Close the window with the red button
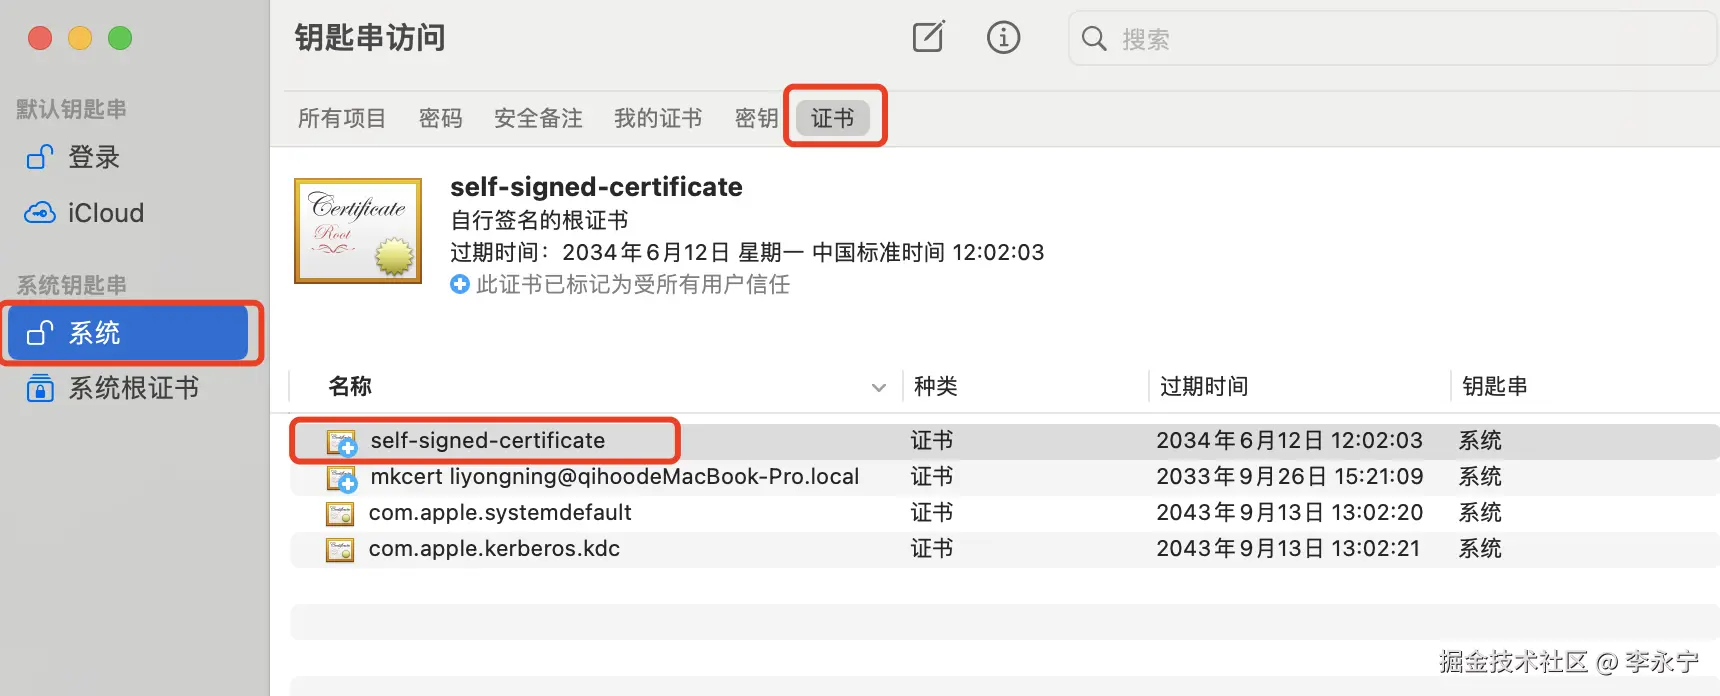The width and height of the screenshot is (1720, 696). (40, 38)
